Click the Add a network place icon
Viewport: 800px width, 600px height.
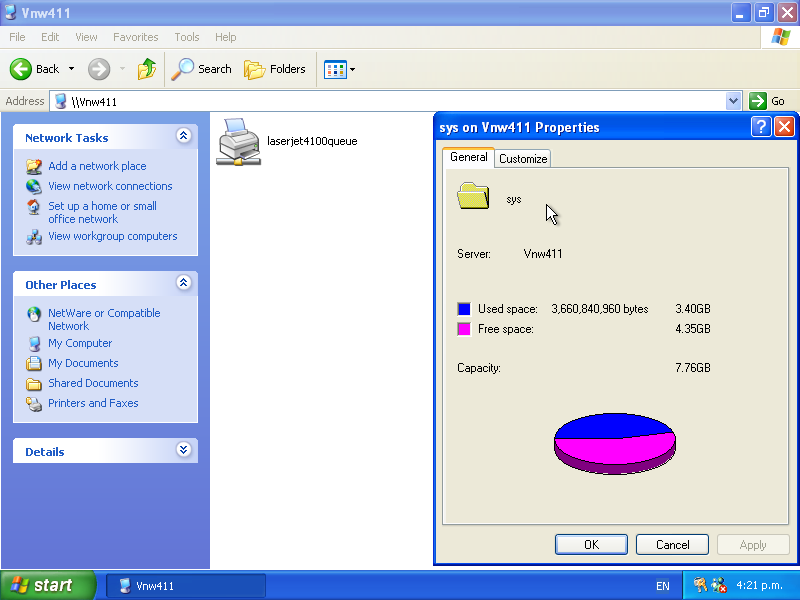[34, 166]
